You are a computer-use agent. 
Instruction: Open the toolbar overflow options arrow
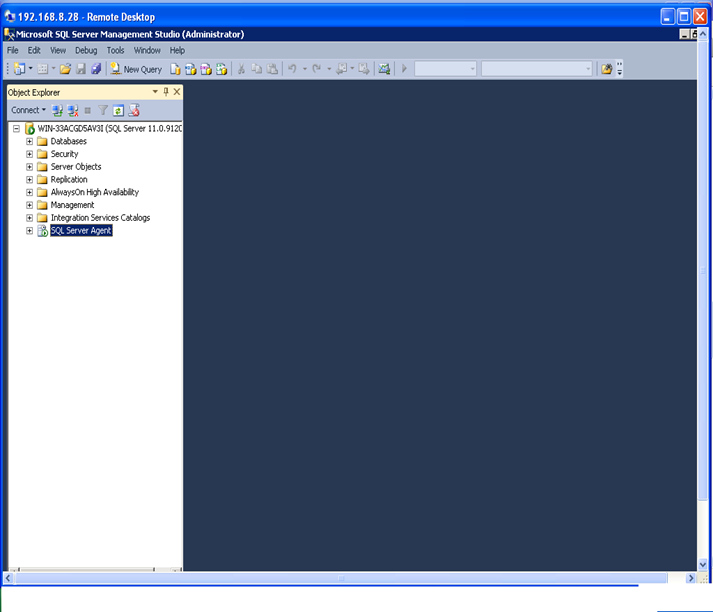pyautogui.click(x=619, y=69)
